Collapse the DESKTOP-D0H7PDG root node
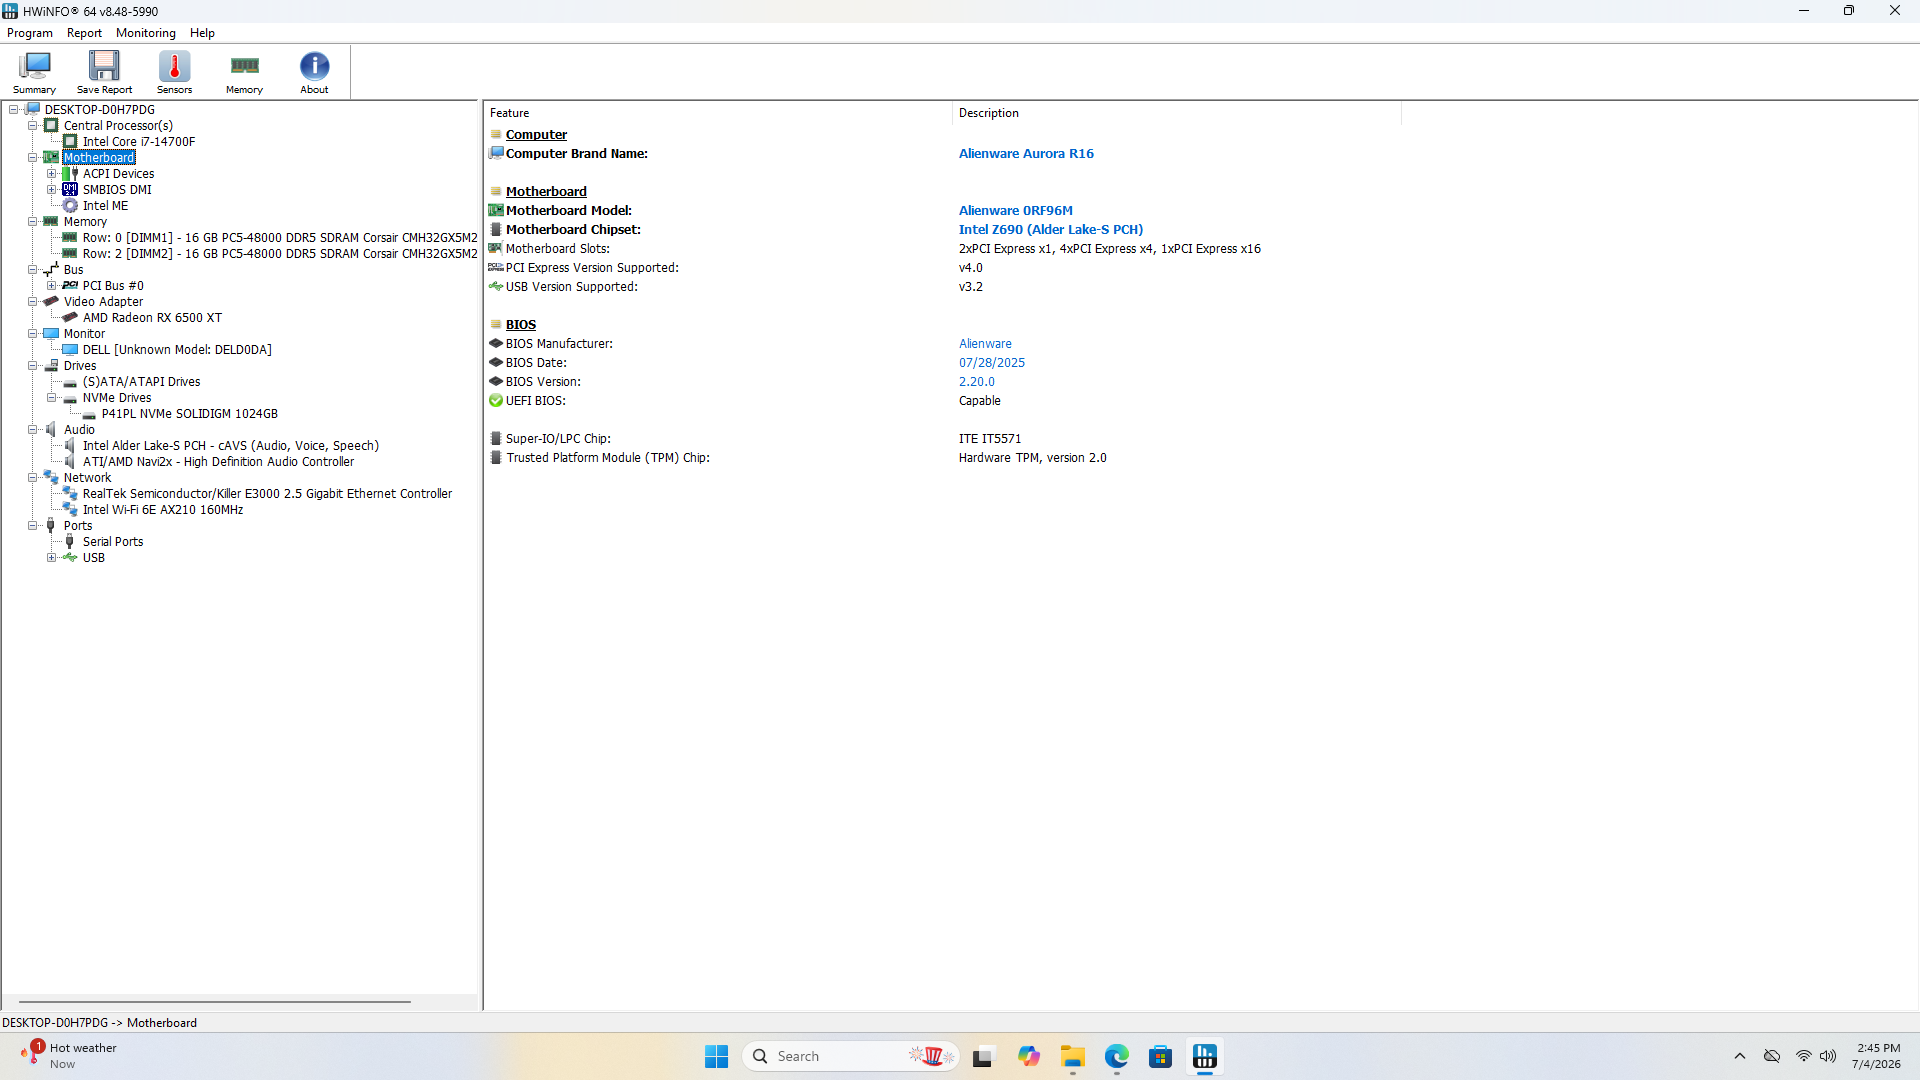 tap(14, 110)
